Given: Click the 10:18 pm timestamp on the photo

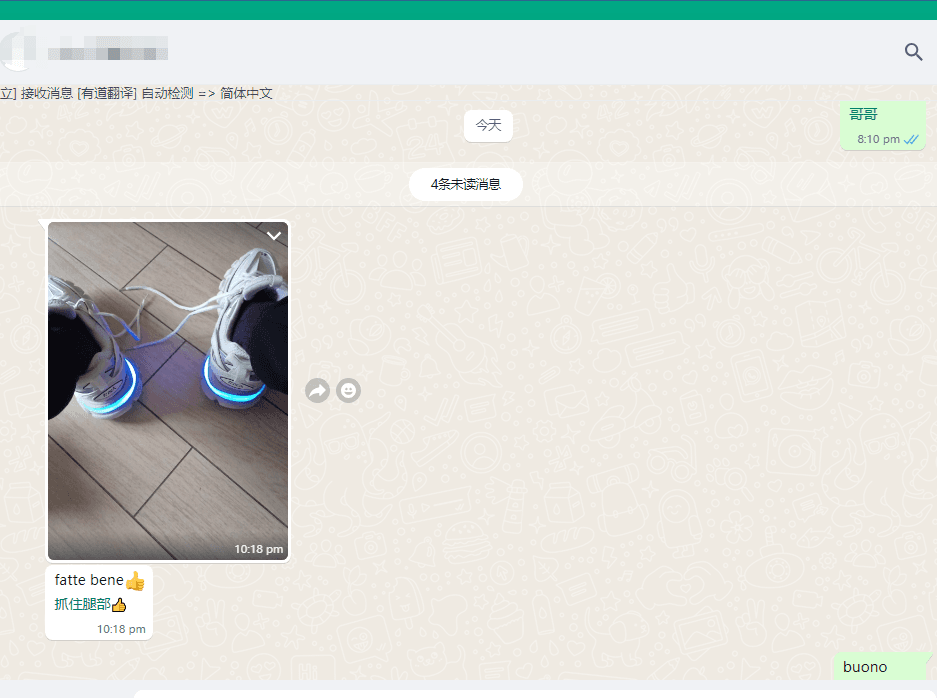Looking at the screenshot, I should [x=258, y=549].
